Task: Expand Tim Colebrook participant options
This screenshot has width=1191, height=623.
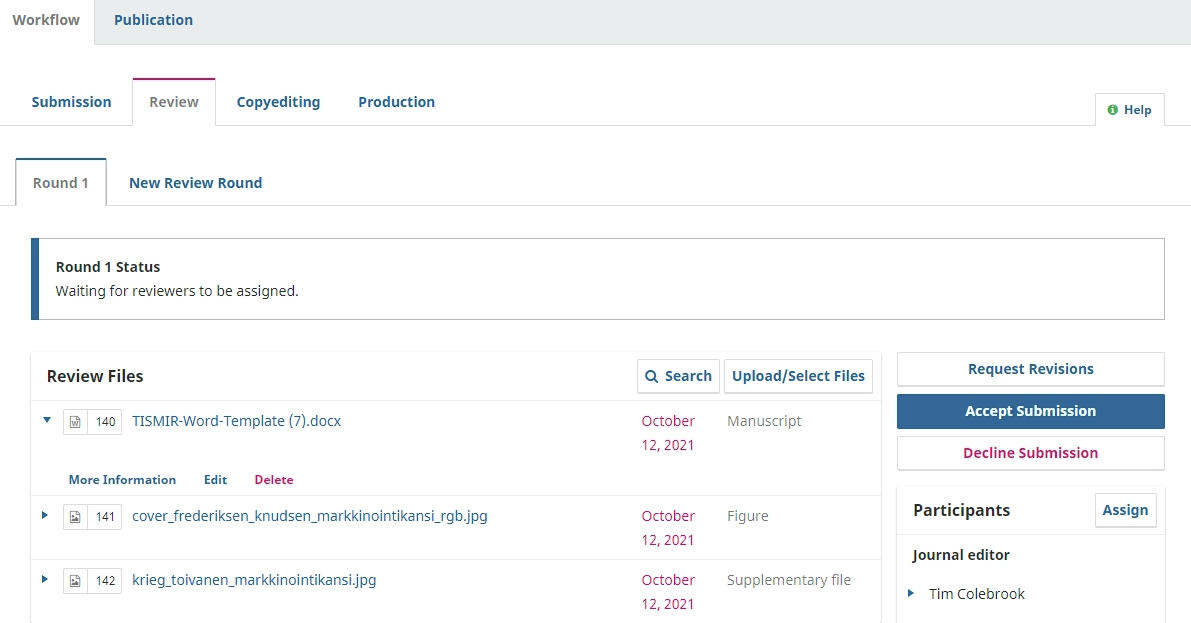Action: coord(911,594)
